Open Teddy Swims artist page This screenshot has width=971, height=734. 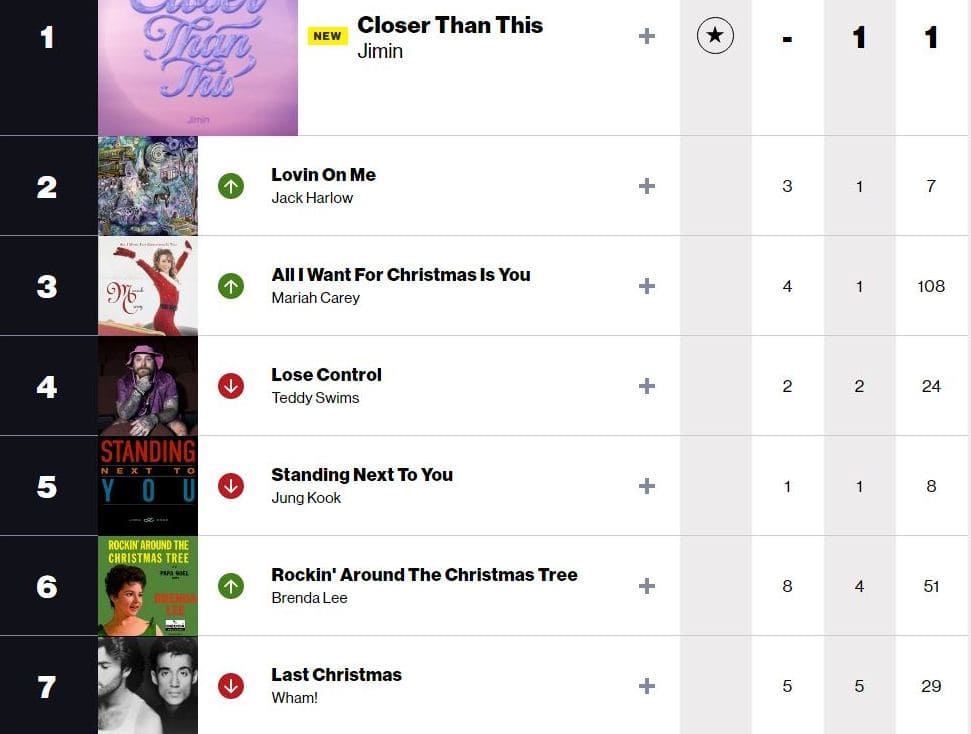[315, 398]
